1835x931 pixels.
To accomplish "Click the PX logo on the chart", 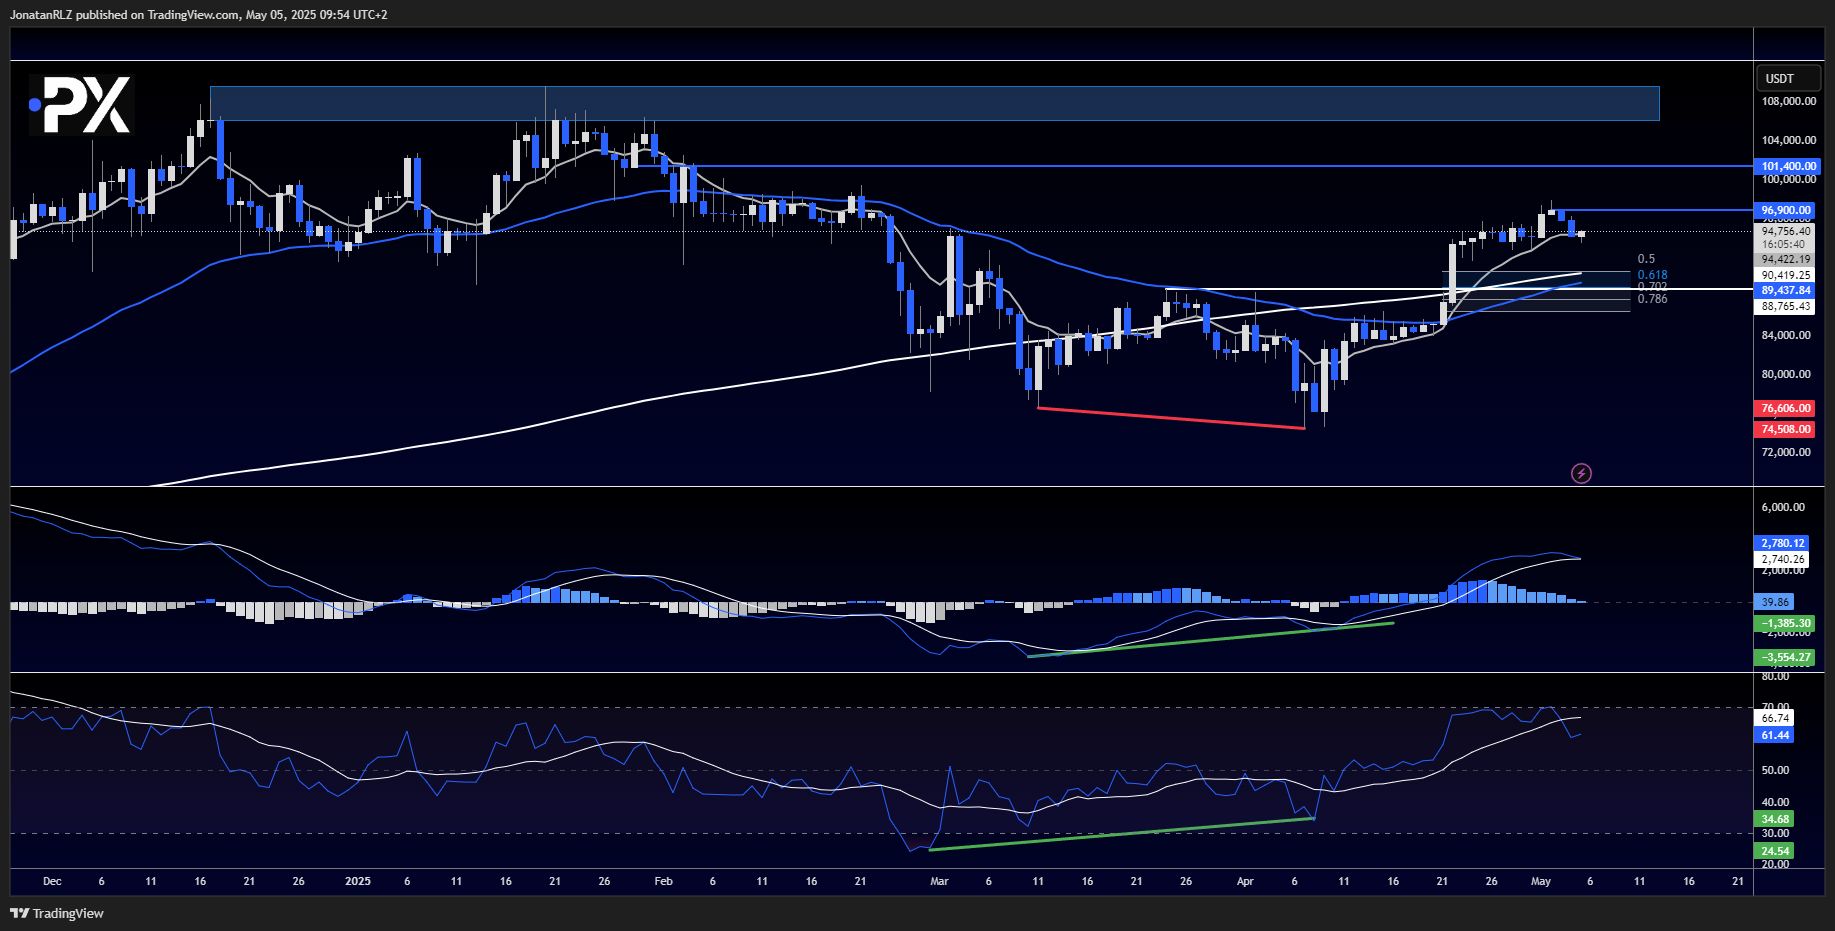I will point(81,105).
